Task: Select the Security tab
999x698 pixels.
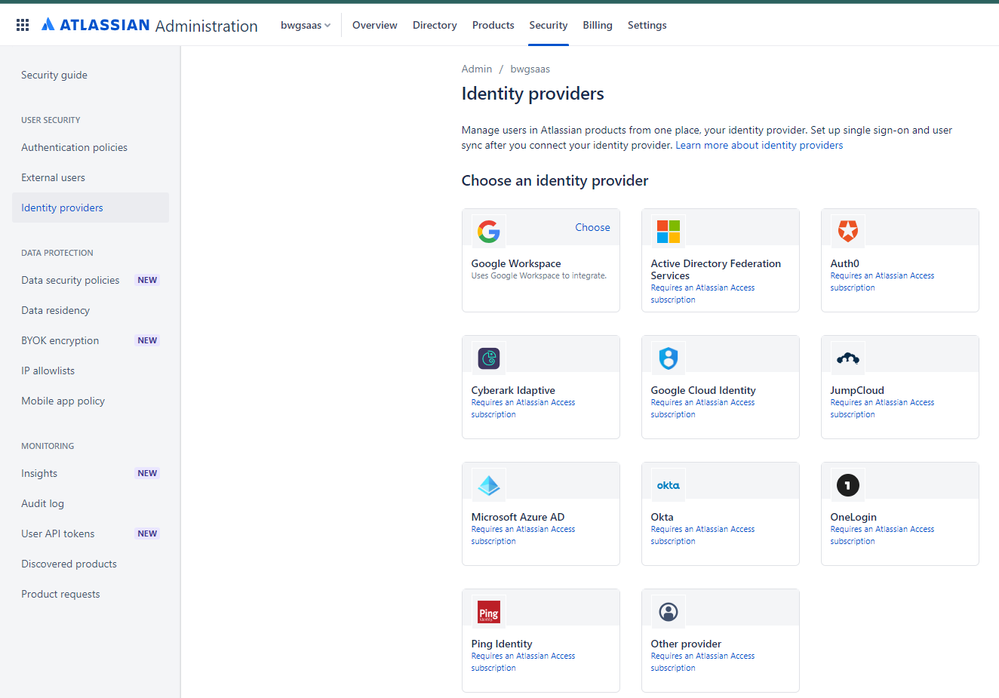Action: [x=548, y=25]
